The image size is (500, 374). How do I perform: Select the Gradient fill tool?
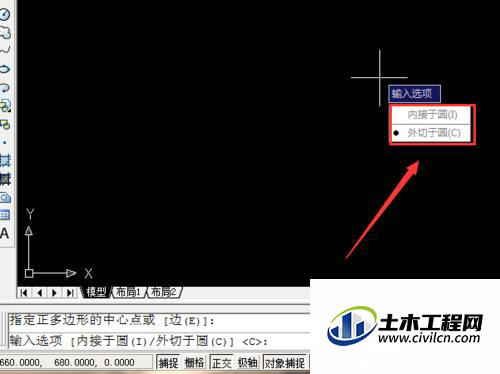pos(5,179)
